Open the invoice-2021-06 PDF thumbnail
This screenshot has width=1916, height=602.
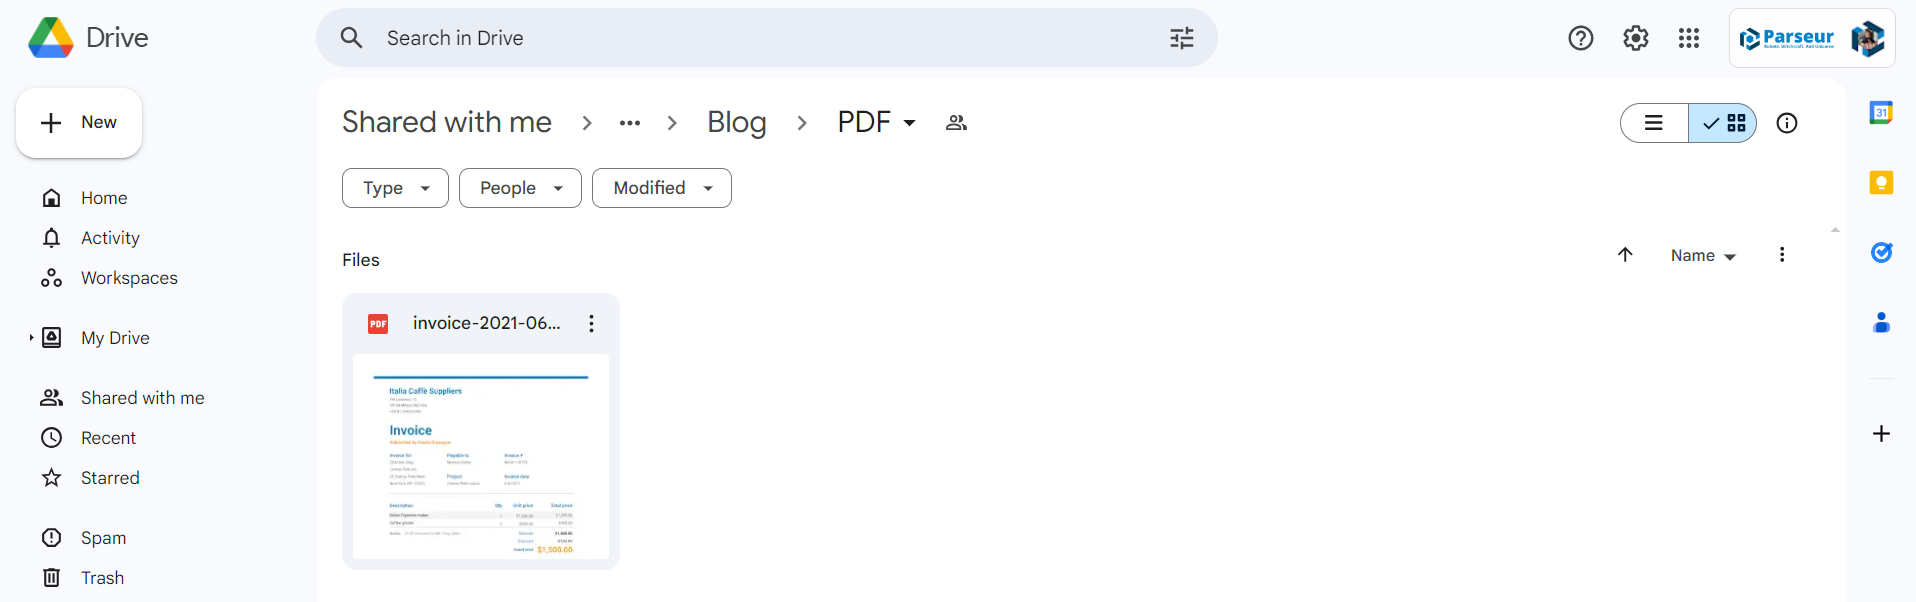click(x=481, y=456)
